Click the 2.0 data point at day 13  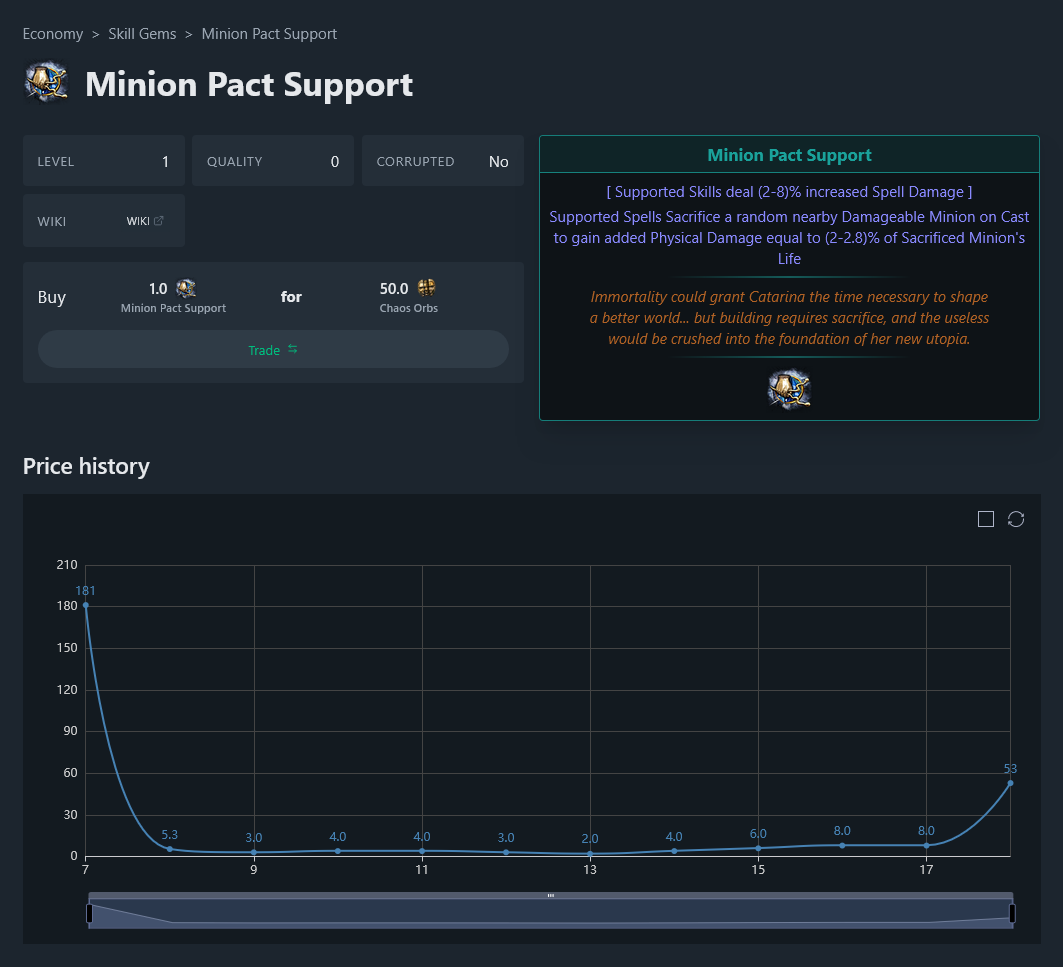[590, 854]
